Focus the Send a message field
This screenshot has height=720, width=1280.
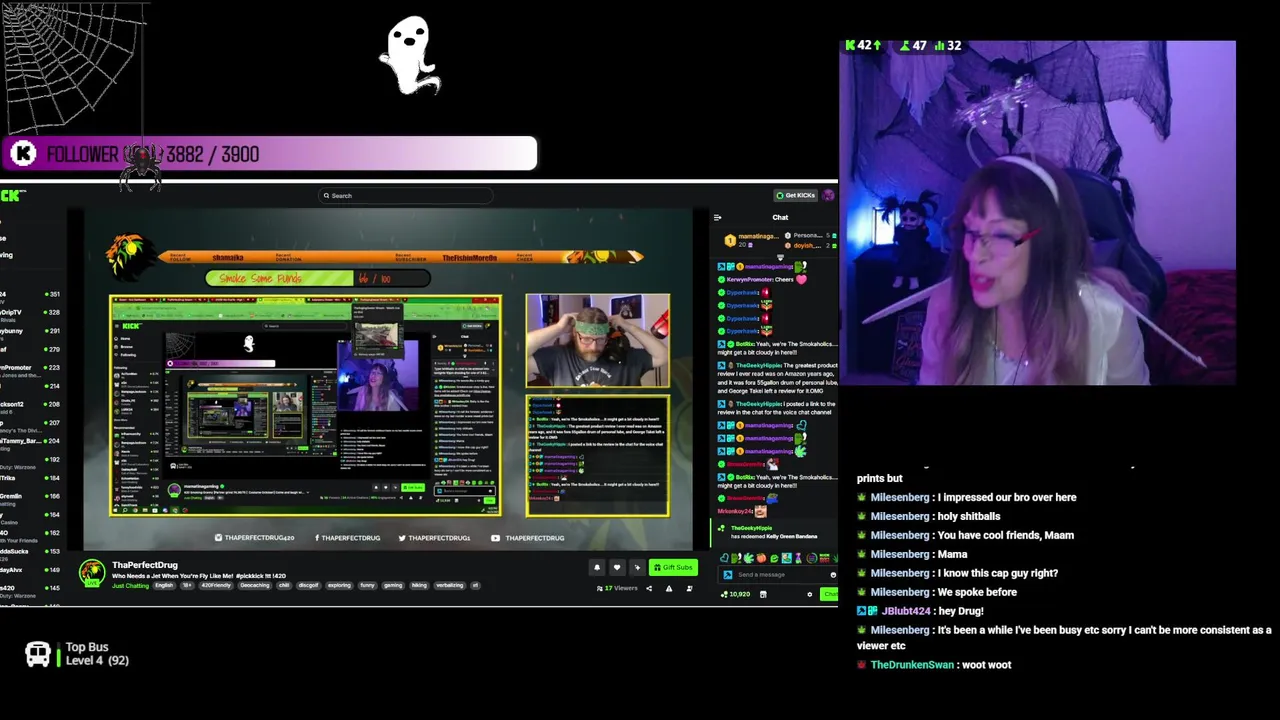click(x=778, y=574)
